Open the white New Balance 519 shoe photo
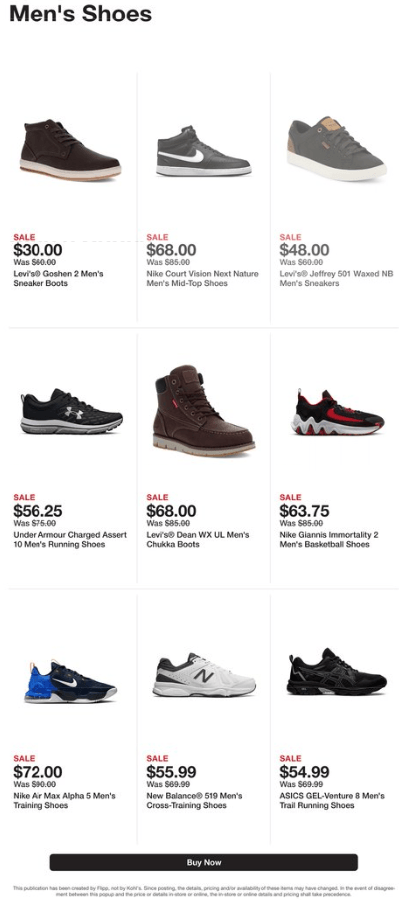 [204, 675]
